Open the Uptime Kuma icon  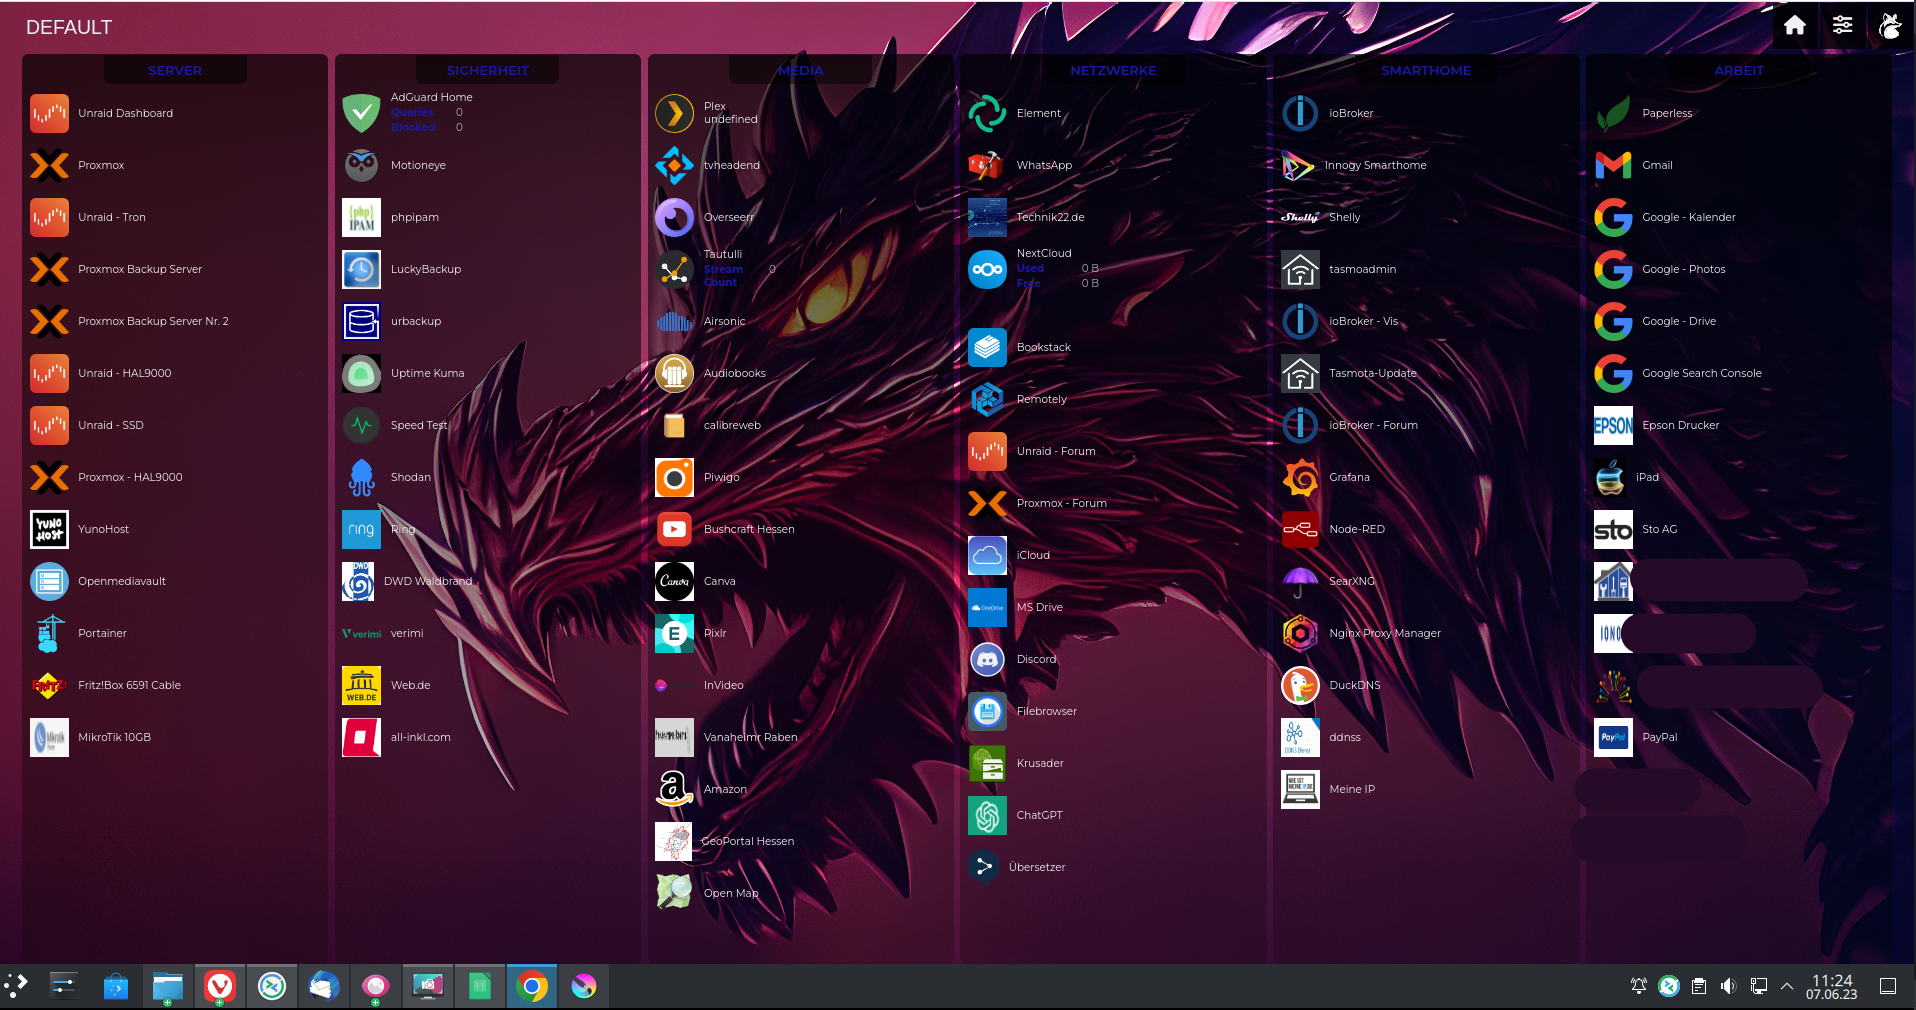tap(361, 373)
